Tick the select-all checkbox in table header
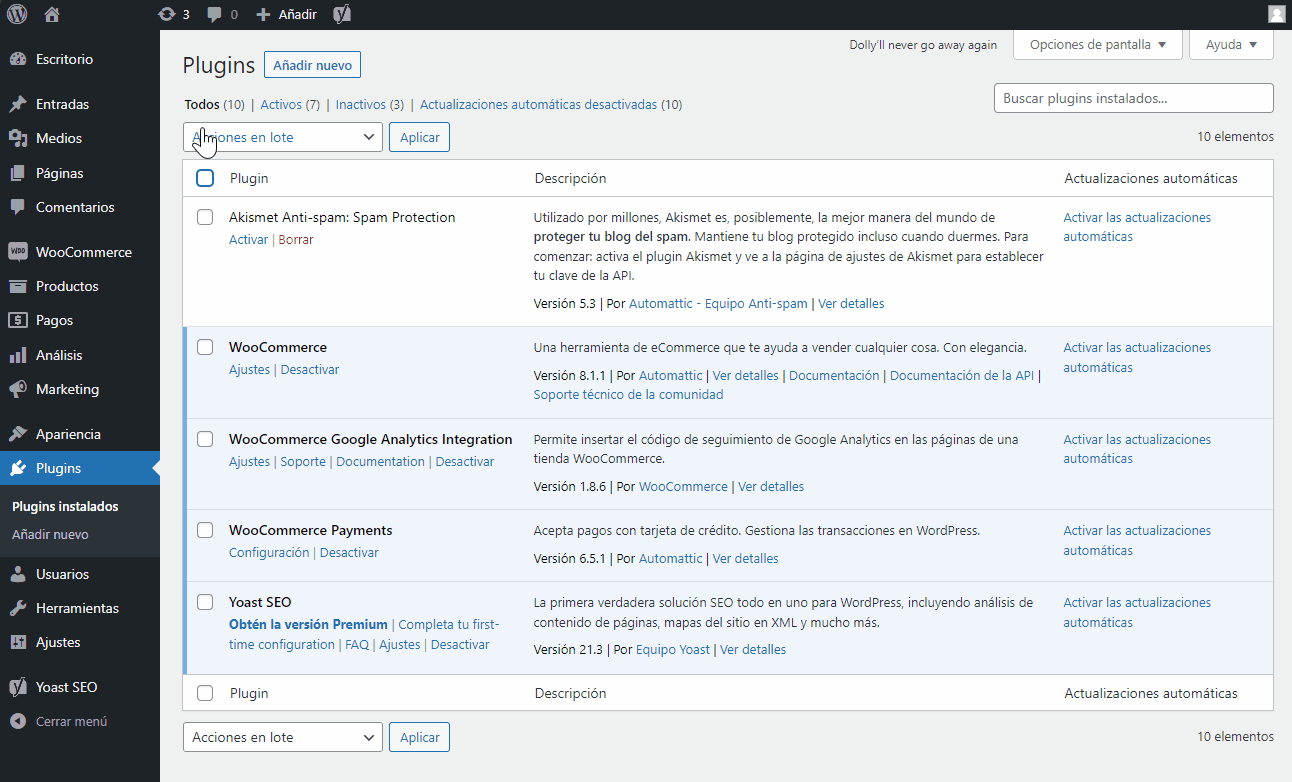The image size is (1292, 782). pos(205,178)
